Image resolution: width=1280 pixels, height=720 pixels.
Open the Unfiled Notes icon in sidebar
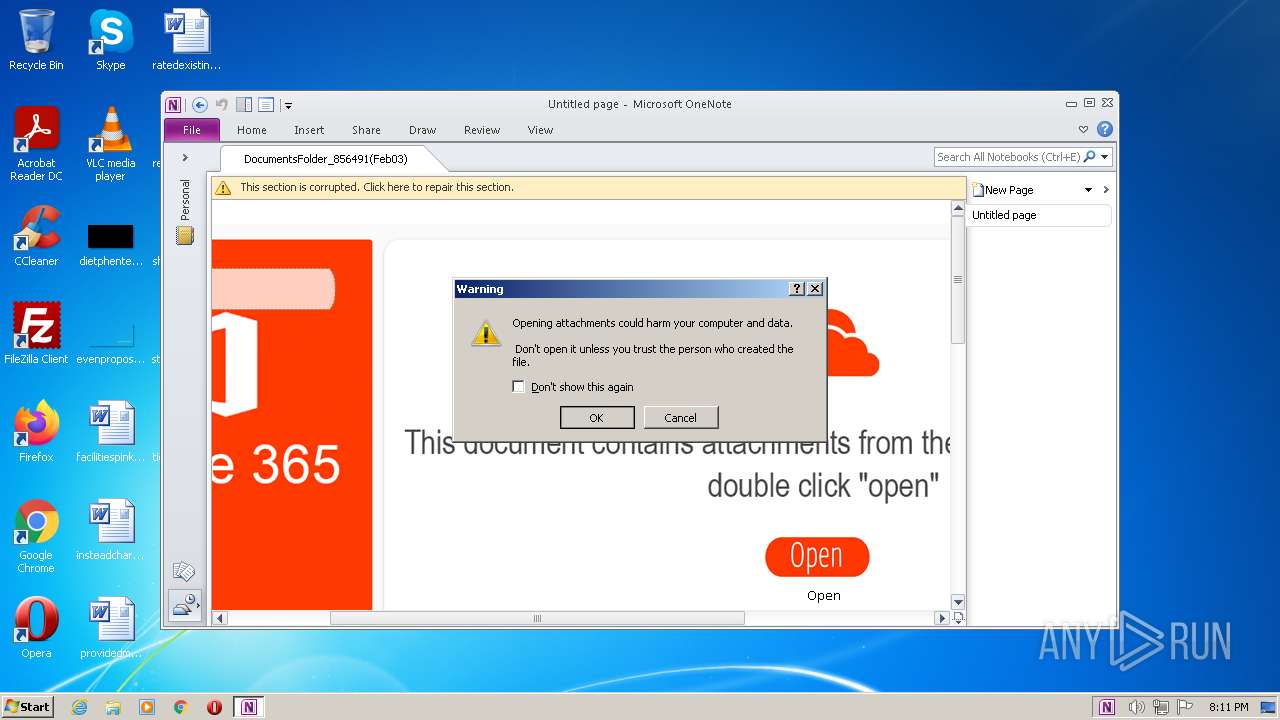tap(184, 572)
